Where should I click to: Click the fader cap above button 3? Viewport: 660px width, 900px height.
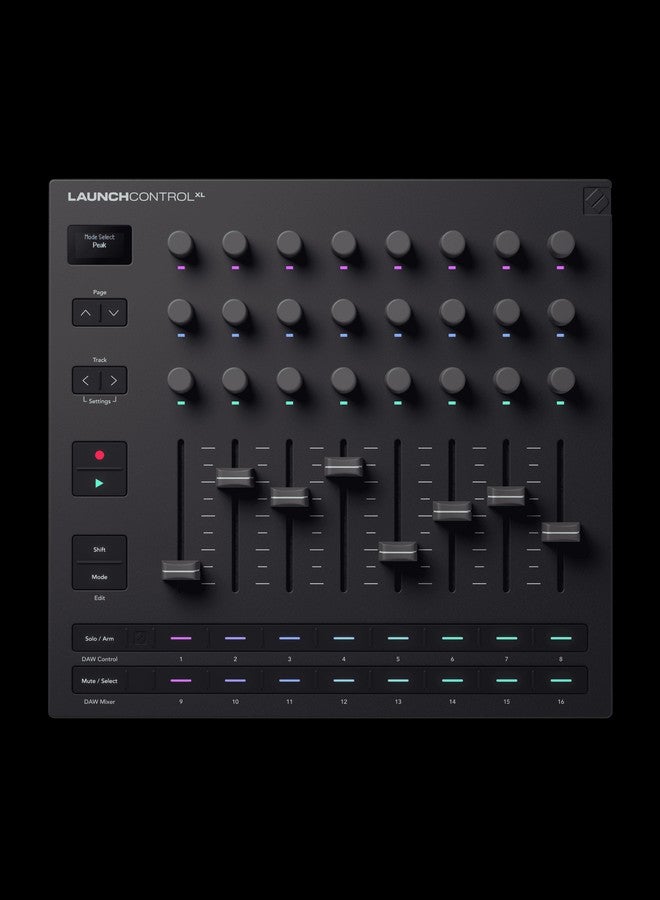coord(289,497)
